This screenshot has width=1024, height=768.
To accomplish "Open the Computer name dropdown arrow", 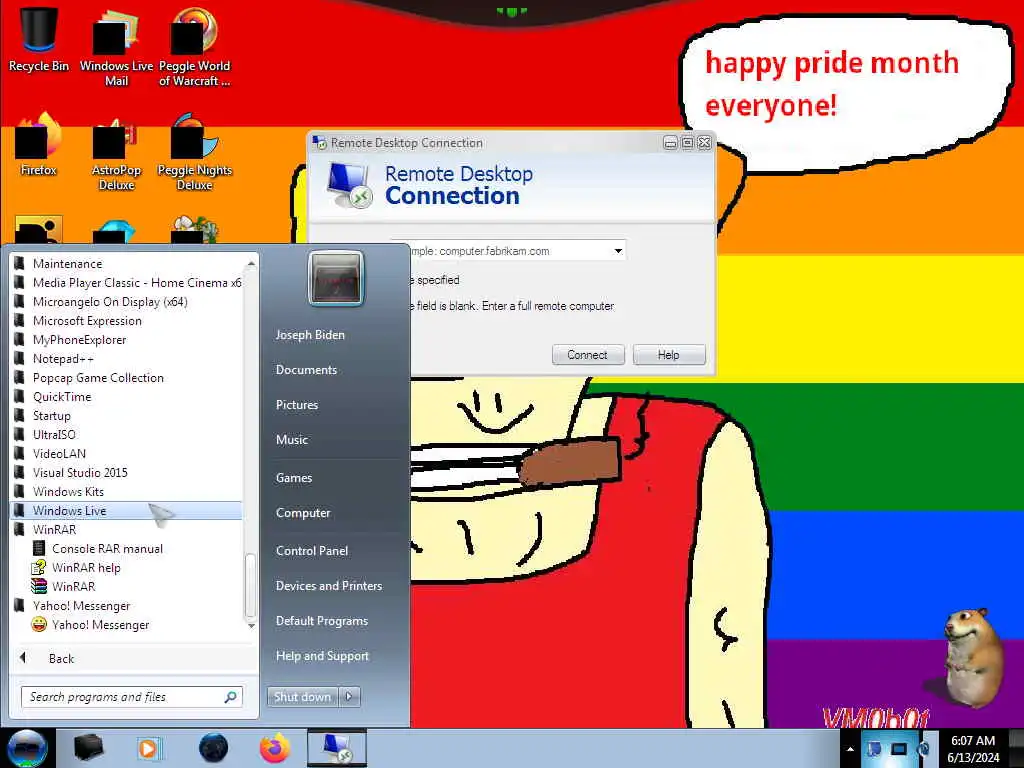I will 618,251.
